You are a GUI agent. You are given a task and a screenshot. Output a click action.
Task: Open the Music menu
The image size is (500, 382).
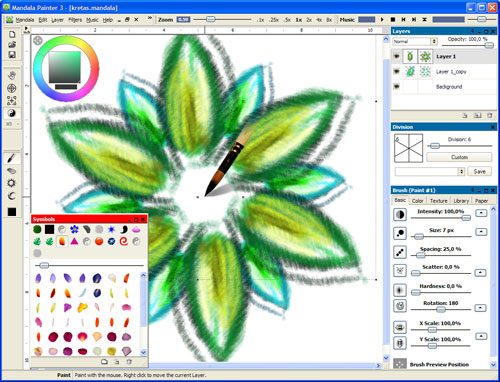point(92,20)
